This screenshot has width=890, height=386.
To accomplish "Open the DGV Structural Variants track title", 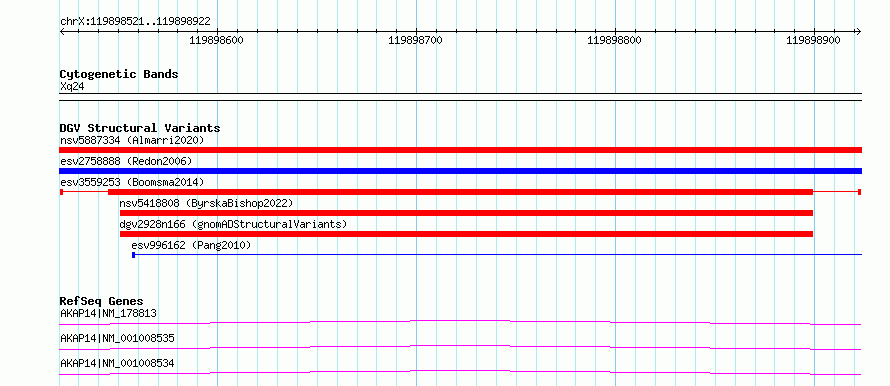I will coord(140,128).
